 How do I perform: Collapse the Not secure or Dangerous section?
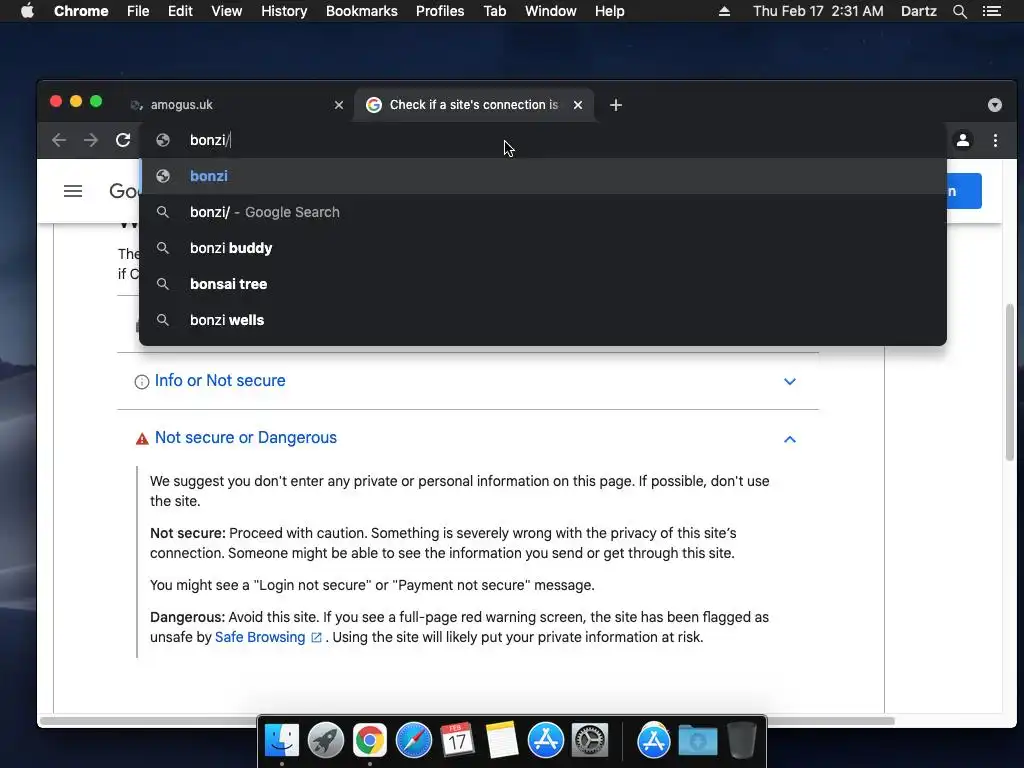tap(790, 439)
